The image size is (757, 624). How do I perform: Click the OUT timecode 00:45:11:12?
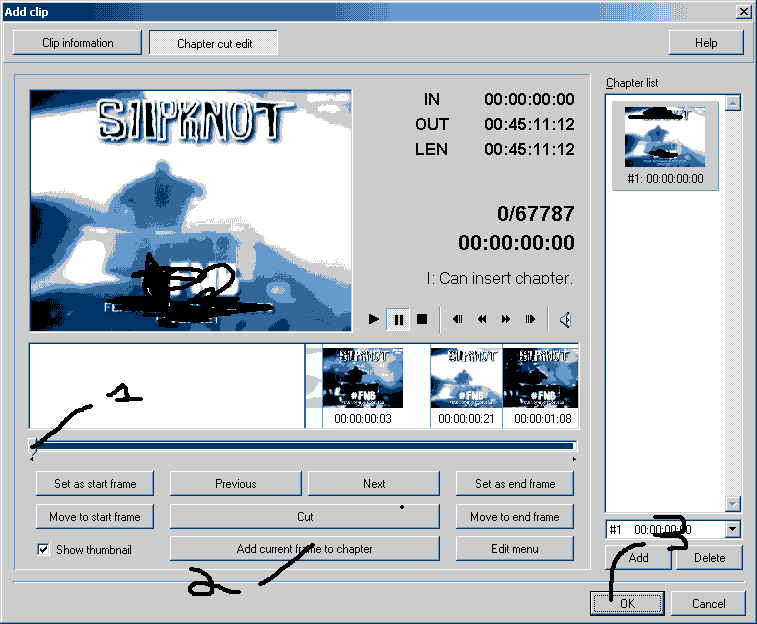click(529, 124)
